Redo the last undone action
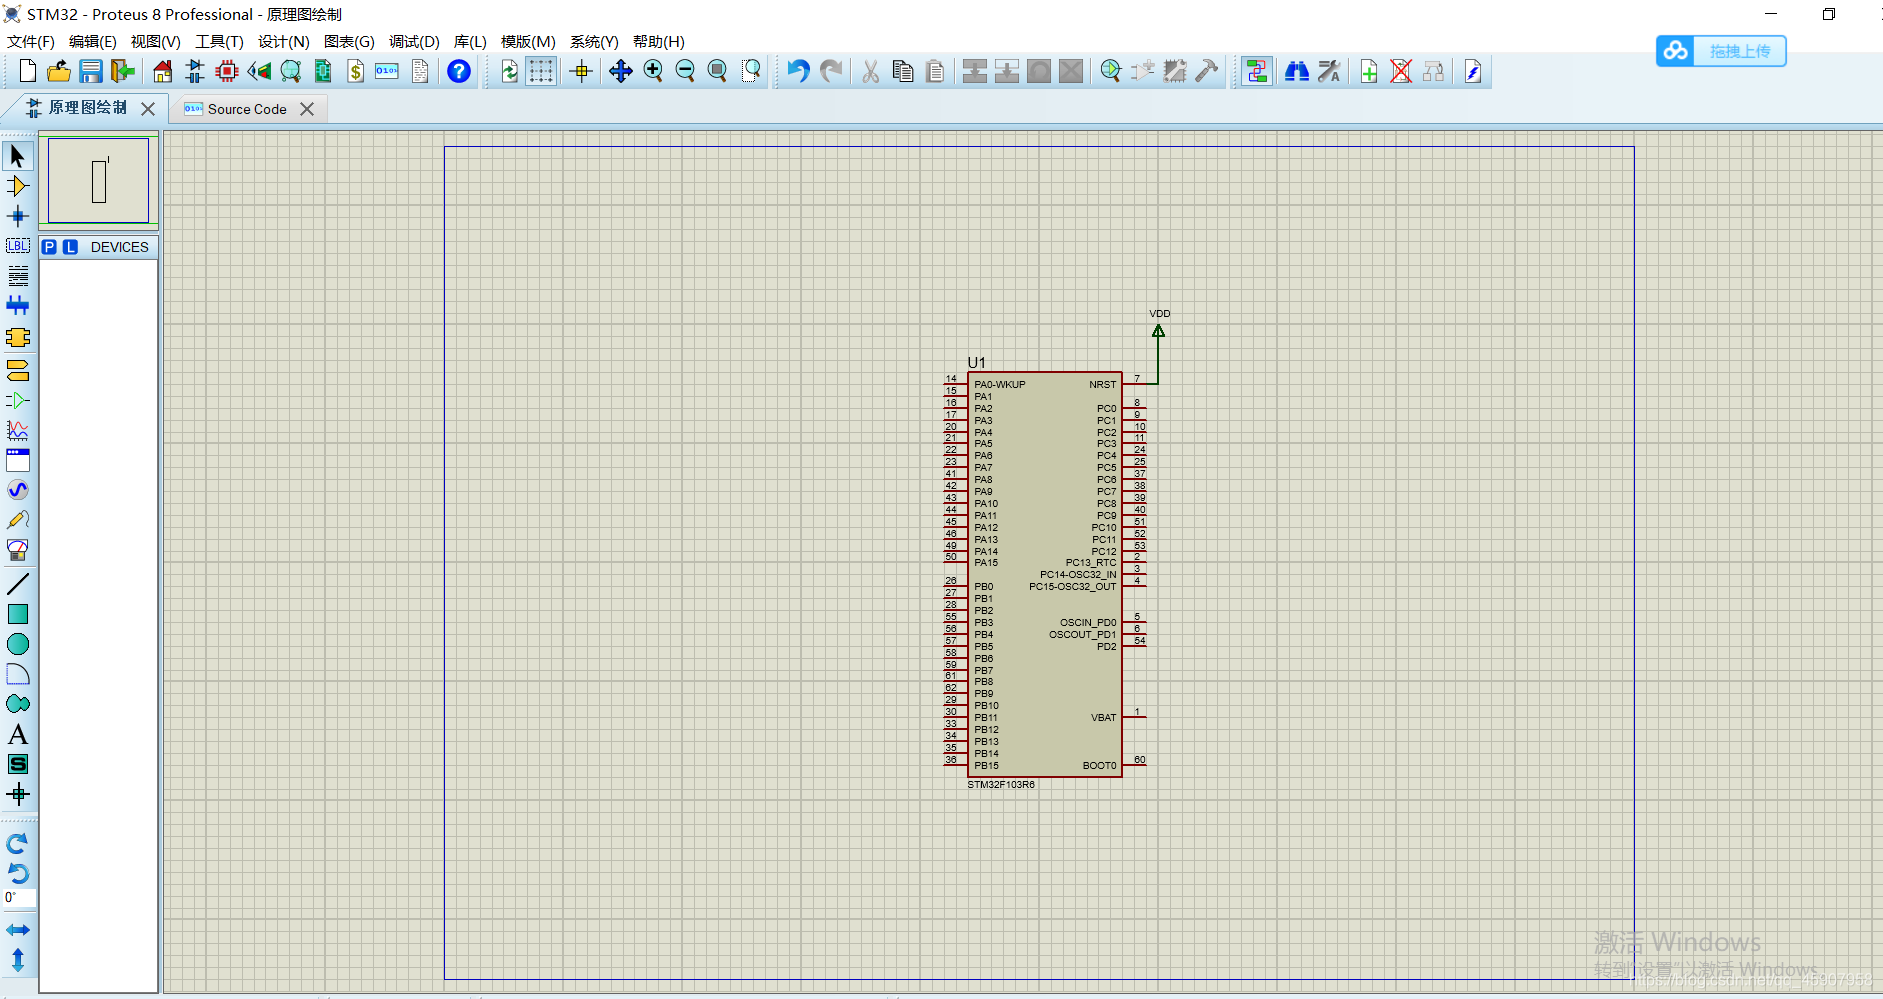Screen dimensions: 1883x999 coord(830,71)
